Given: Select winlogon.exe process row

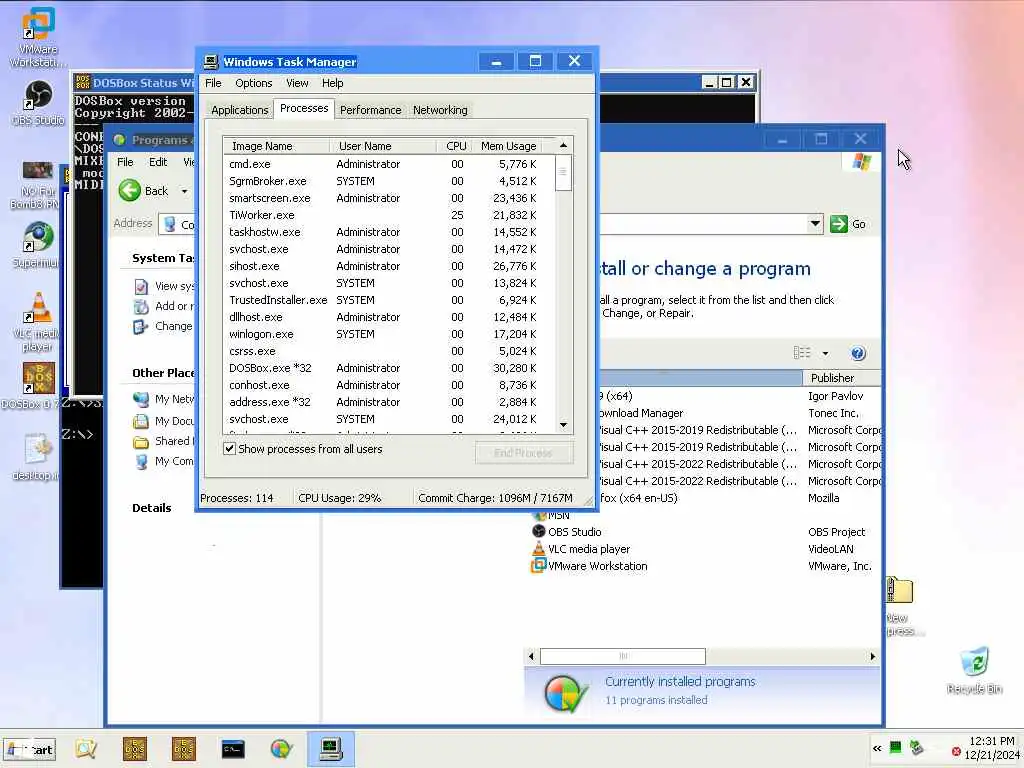Looking at the screenshot, I should (x=389, y=334).
